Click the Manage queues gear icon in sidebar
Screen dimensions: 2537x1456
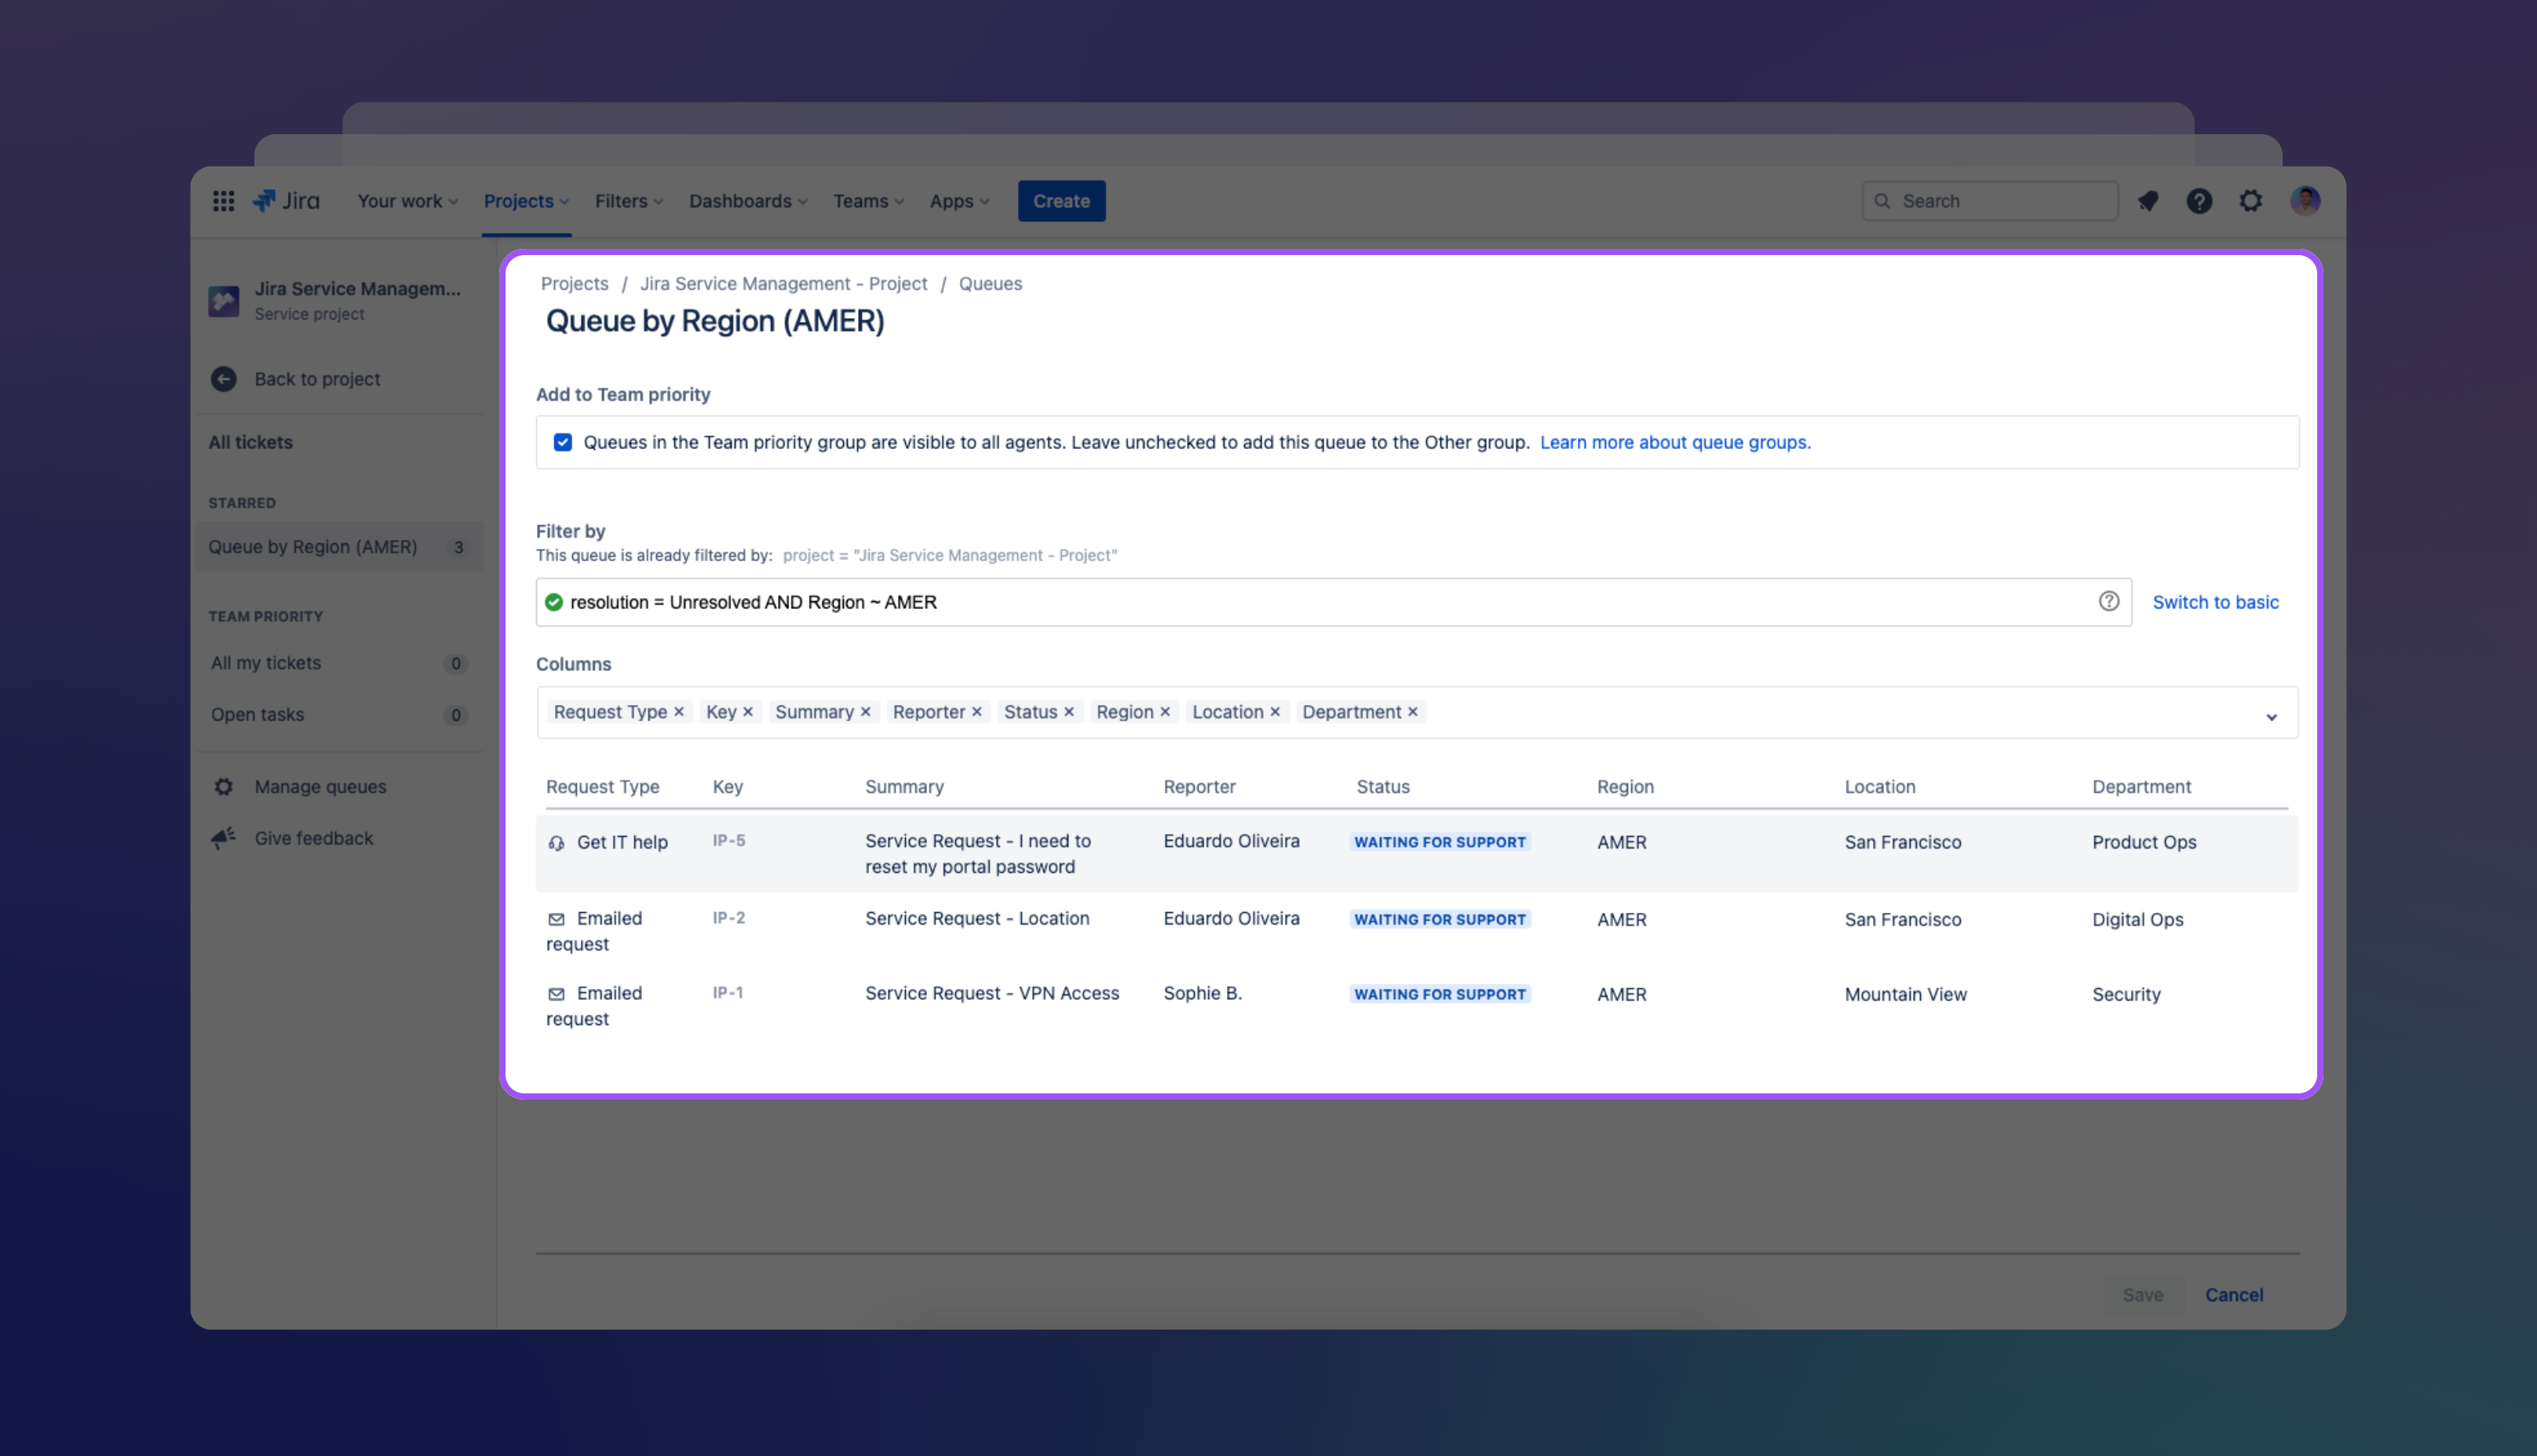click(x=223, y=786)
